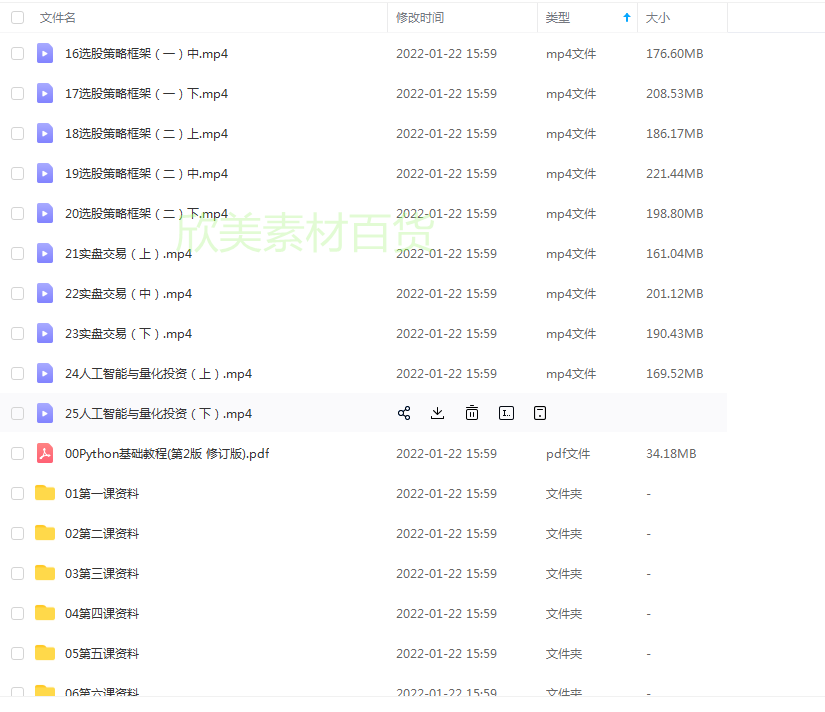Open file 21实盘交易（上）.mp4
This screenshot has height=712, width=825.
click(x=128, y=254)
